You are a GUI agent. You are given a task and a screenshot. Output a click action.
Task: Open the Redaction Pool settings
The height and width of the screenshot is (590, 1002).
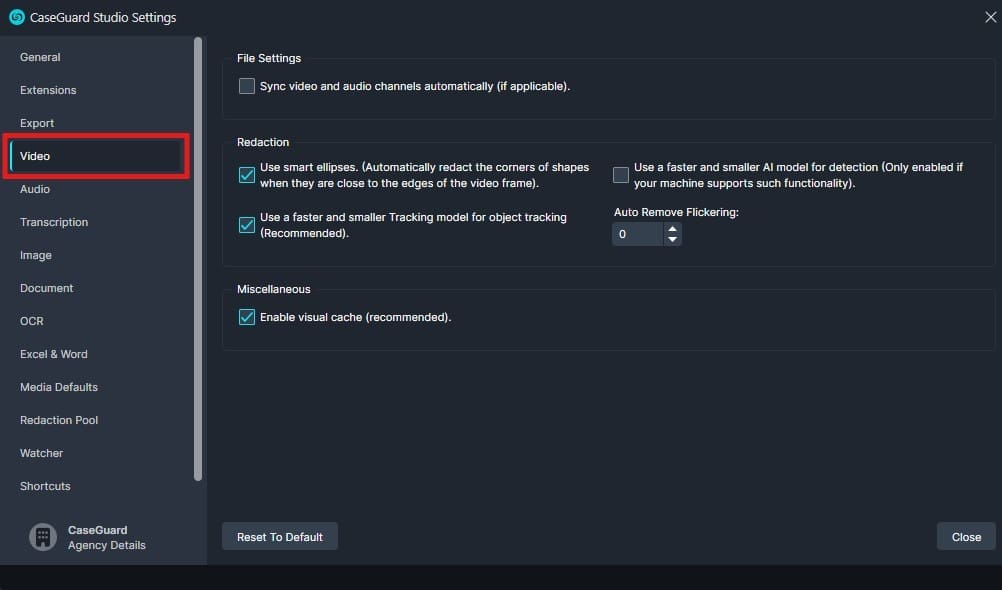click(59, 420)
